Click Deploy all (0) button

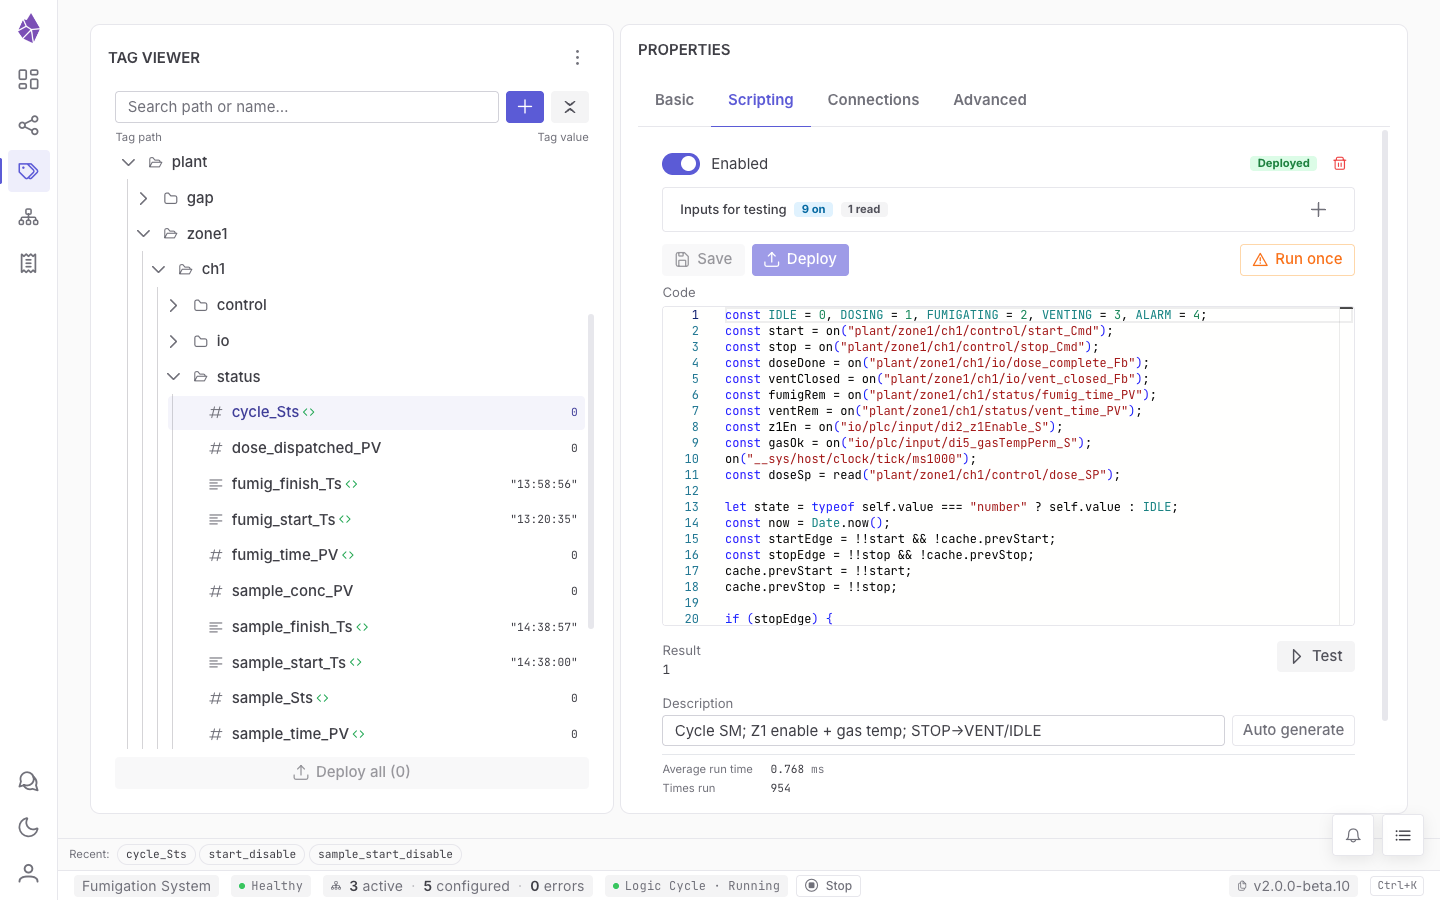click(x=352, y=772)
